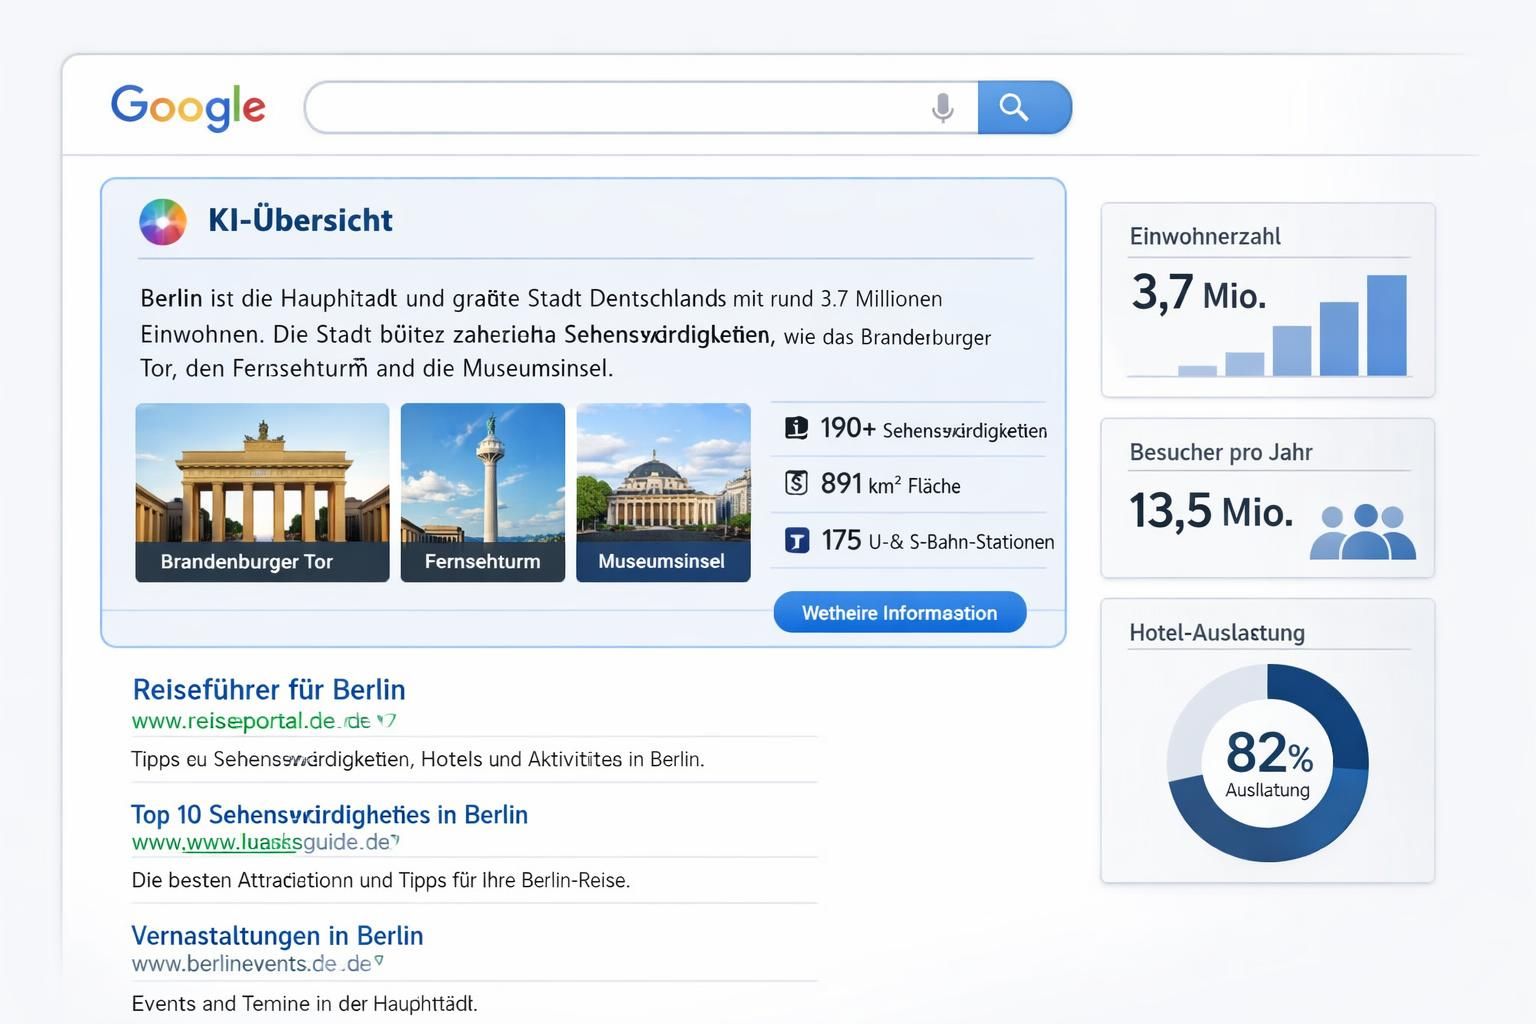The image size is (1536, 1024).
Task: Click the people icon in Besucher pro Jahr
Action: click(x=1362, y=532)
